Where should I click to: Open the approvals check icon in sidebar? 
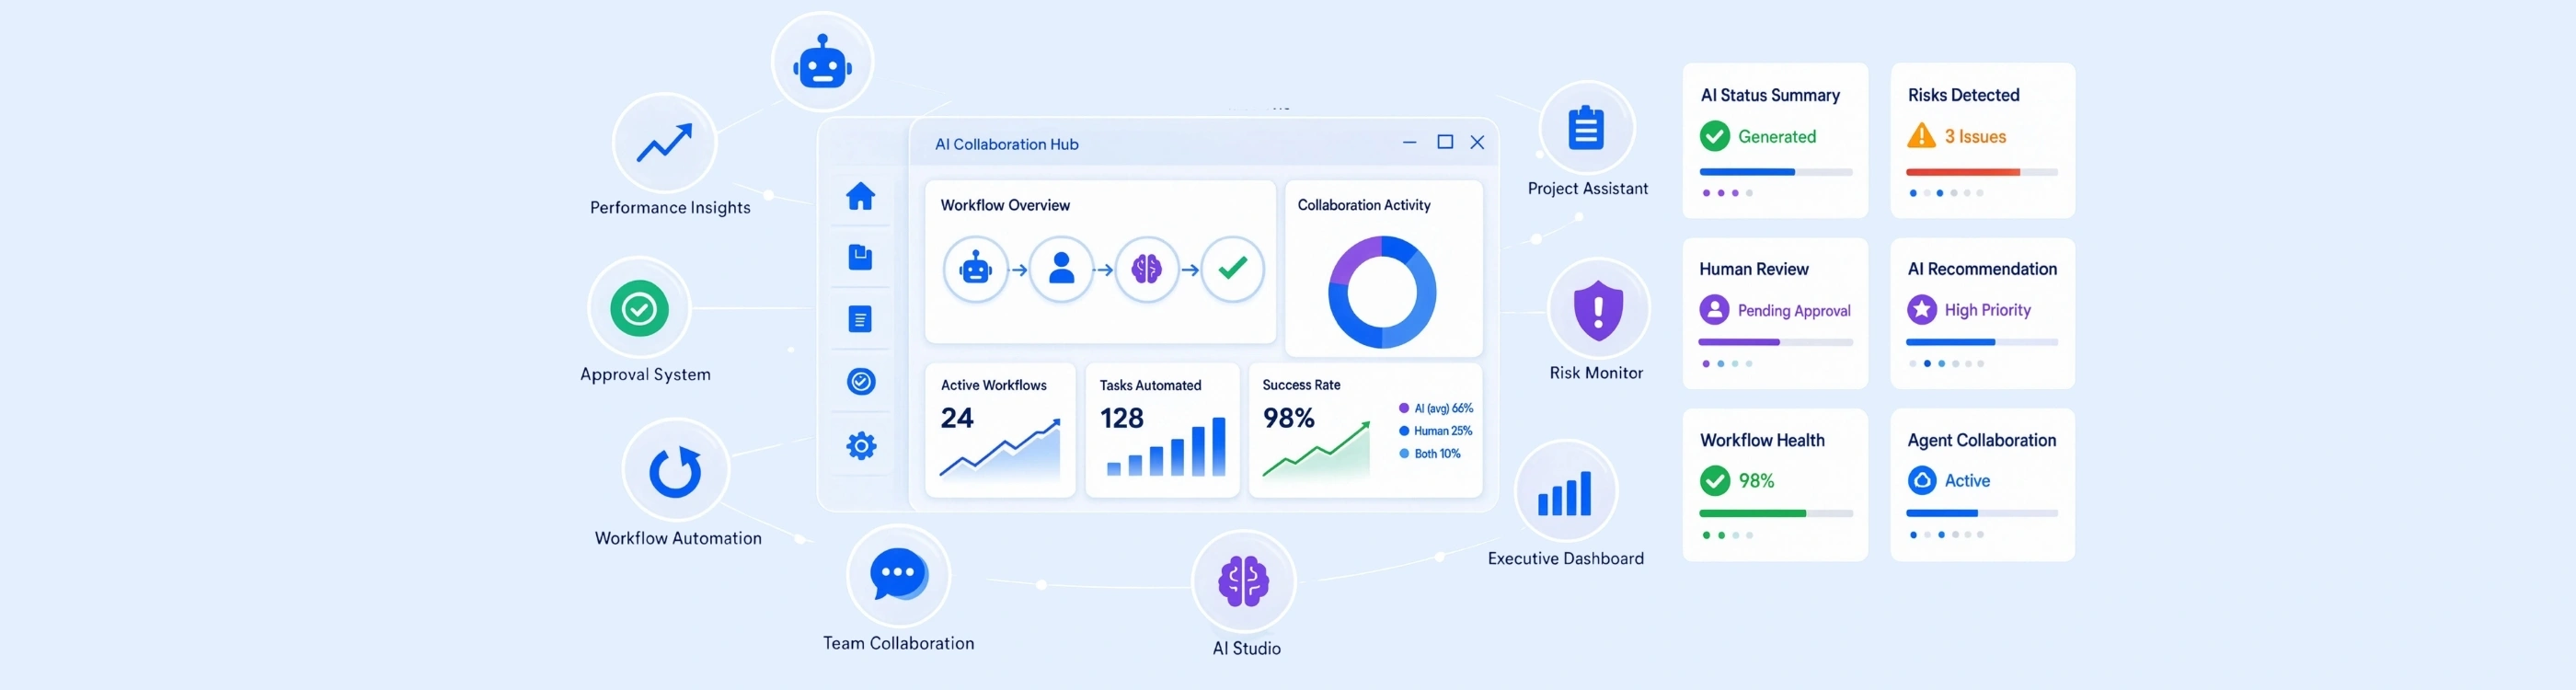tap(861, 381)
